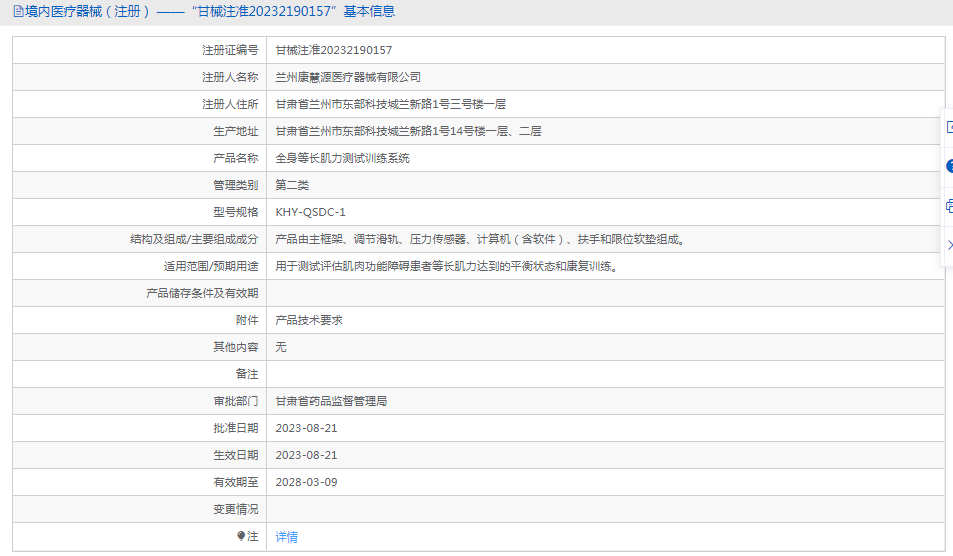Select approval department 甘肃省药品监督管理局
Image resolution: width=953 pixels, height=556 pixels.
tap(331, 401)
